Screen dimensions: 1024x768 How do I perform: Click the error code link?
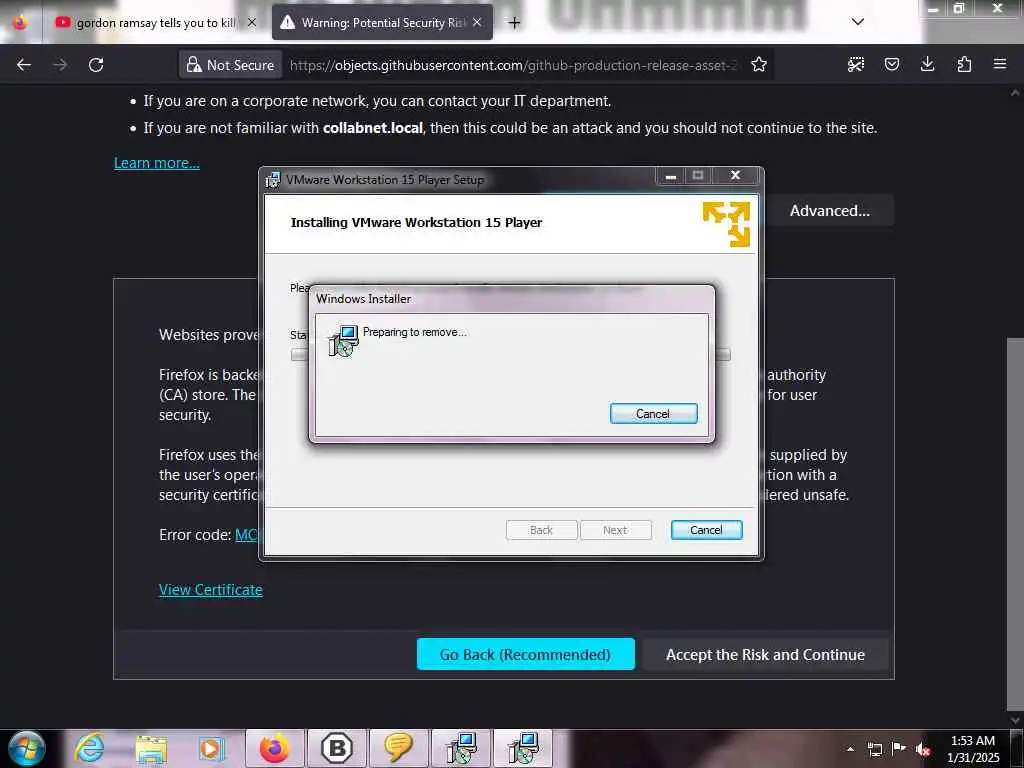247,535
